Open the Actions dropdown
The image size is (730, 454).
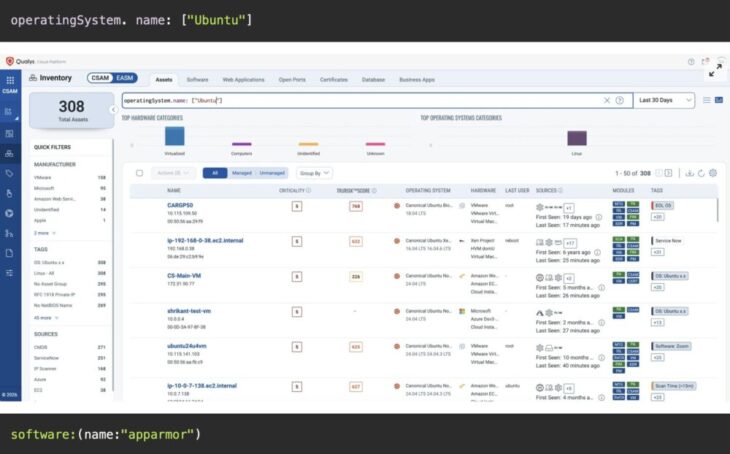(x=173, y=173)
